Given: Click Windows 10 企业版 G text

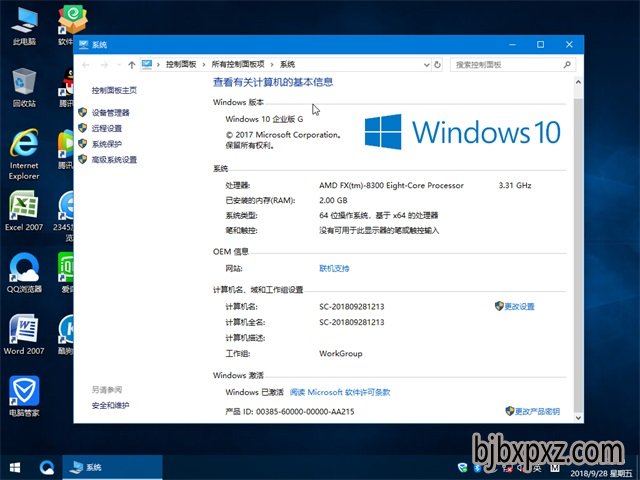Looking at the screenshot, I should tap(264, 119).
